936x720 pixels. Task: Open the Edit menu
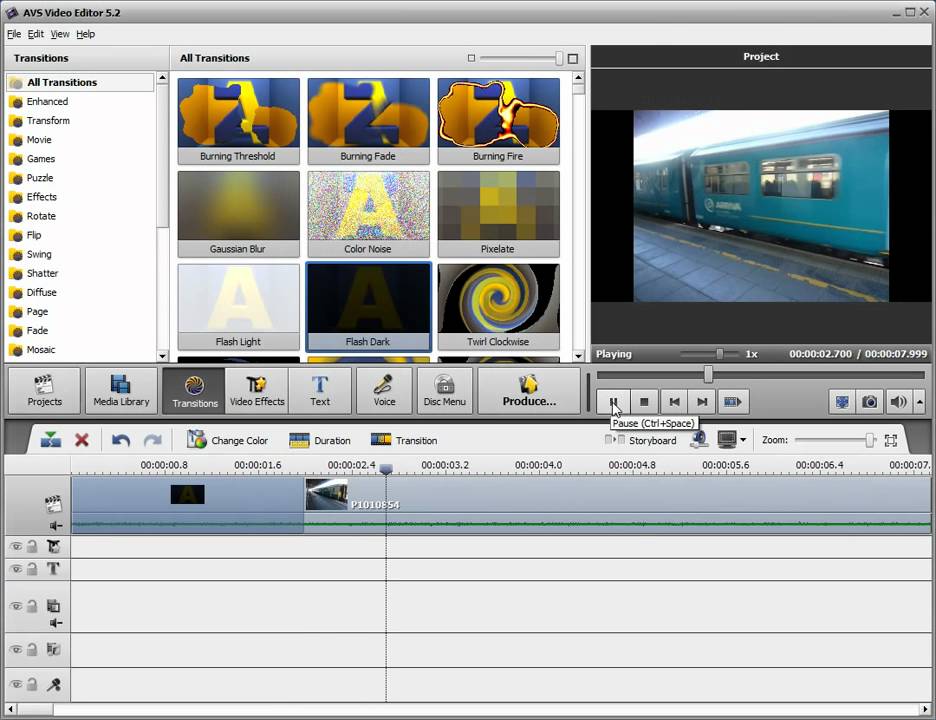pos(35,34)
